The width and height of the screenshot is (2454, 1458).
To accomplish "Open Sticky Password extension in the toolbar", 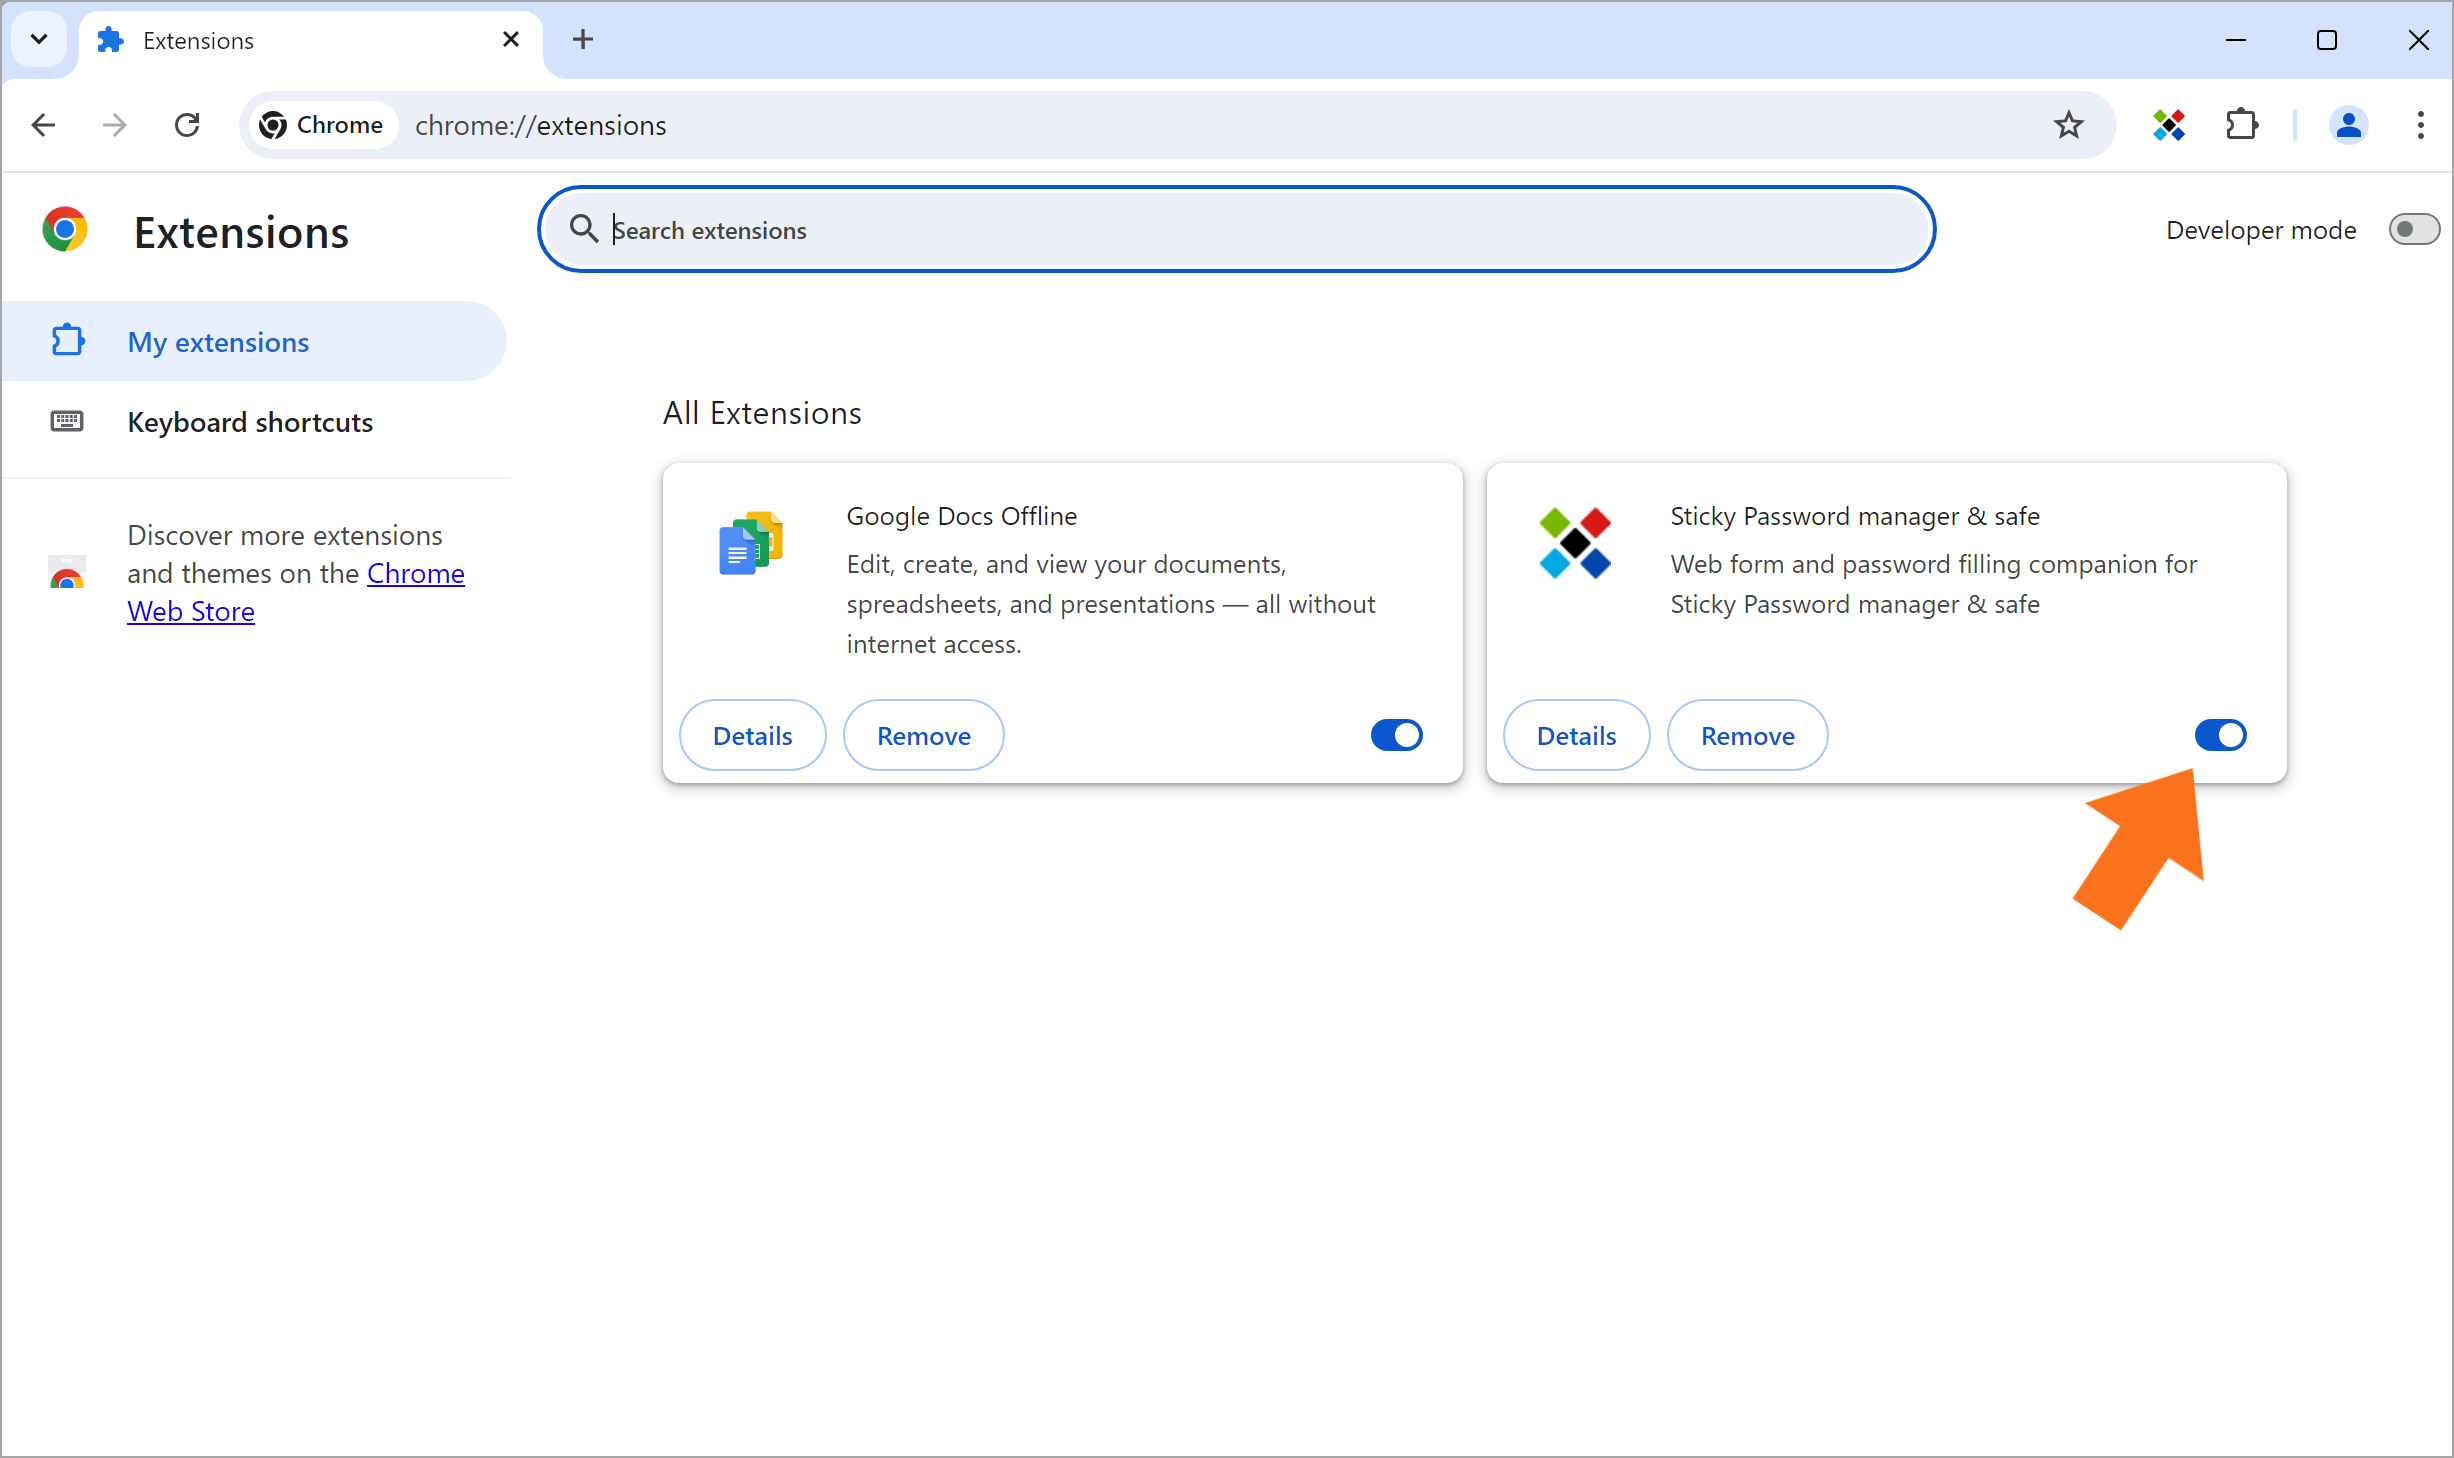I will (x=2169, y=125).
